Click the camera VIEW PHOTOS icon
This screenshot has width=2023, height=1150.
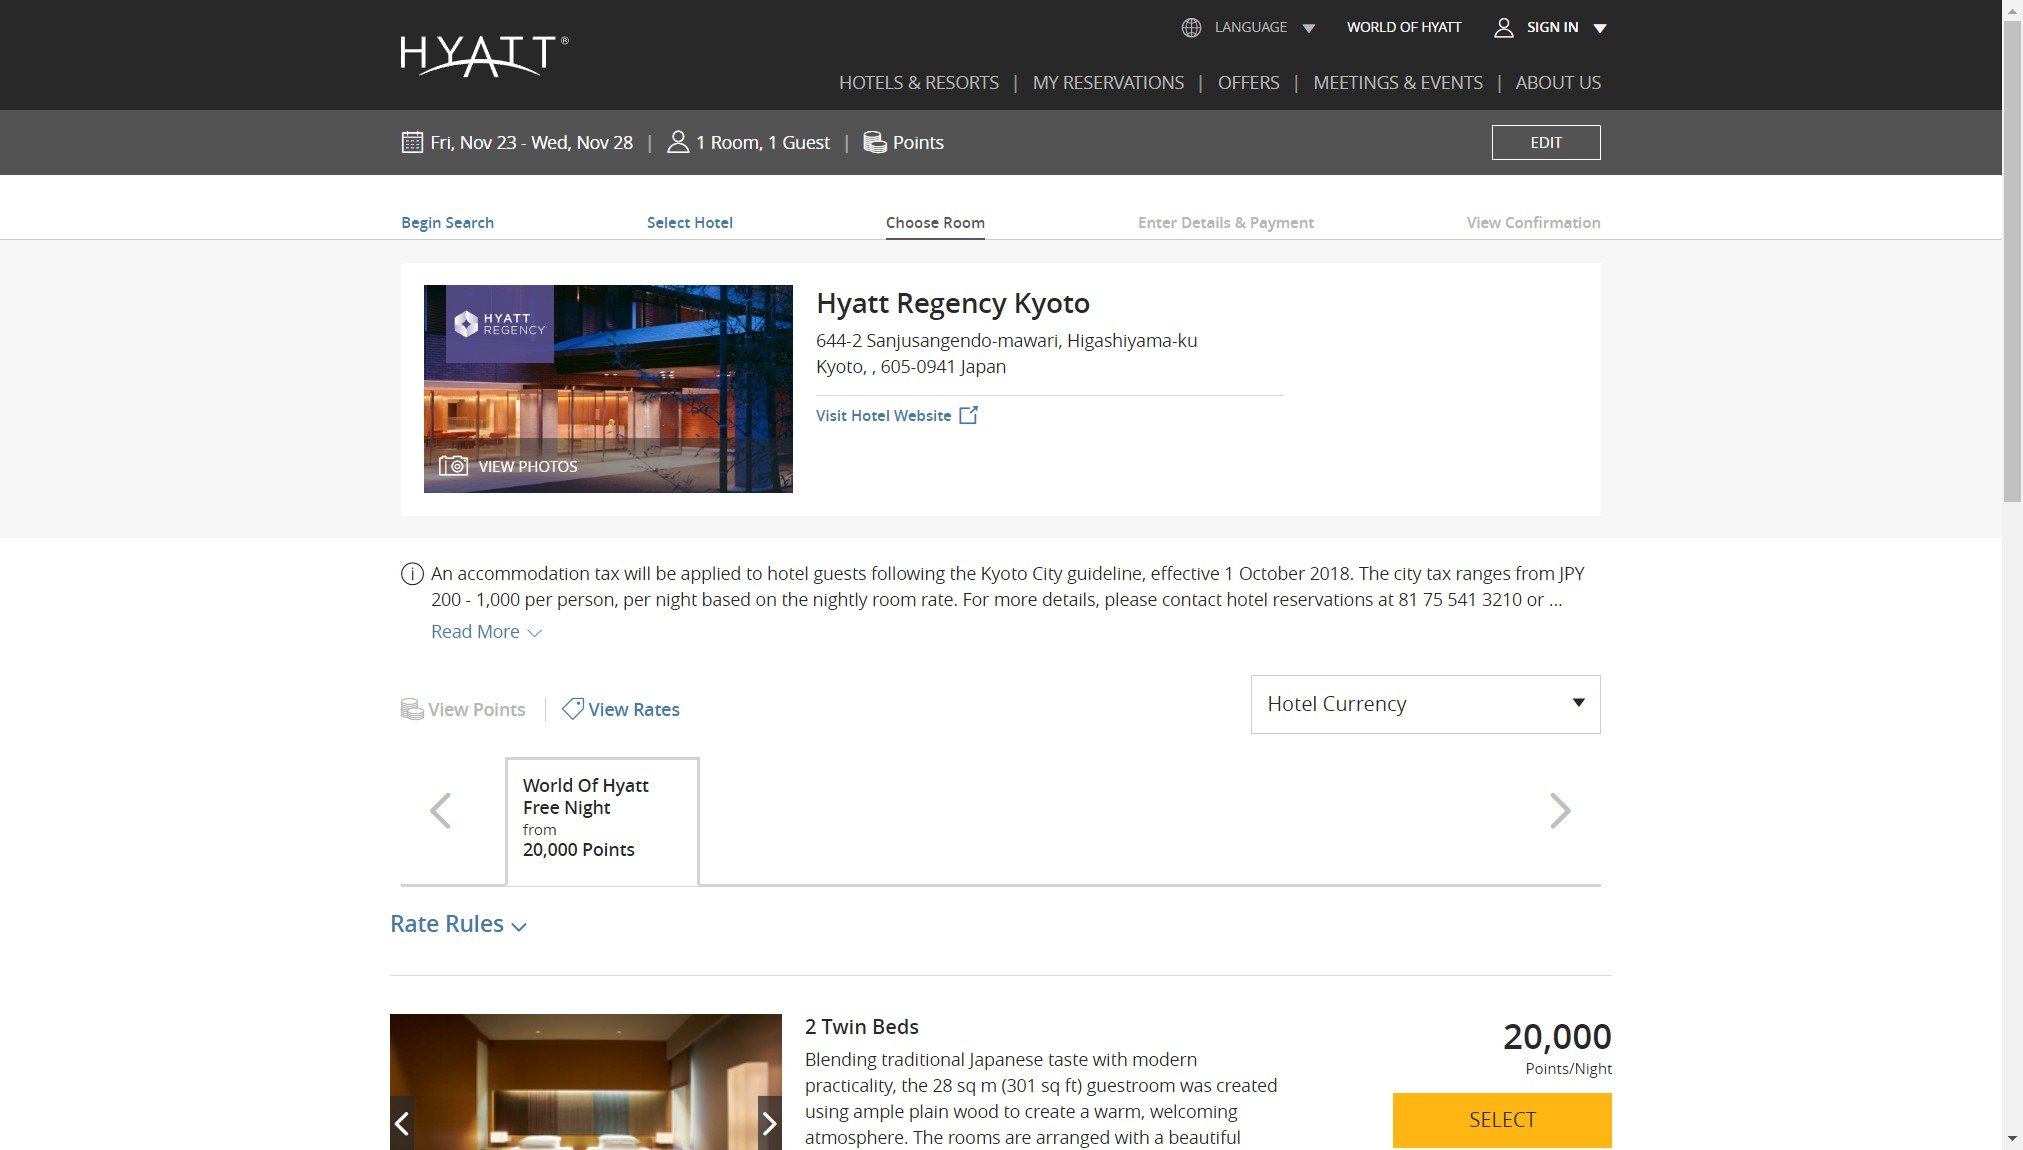[453, 466]
